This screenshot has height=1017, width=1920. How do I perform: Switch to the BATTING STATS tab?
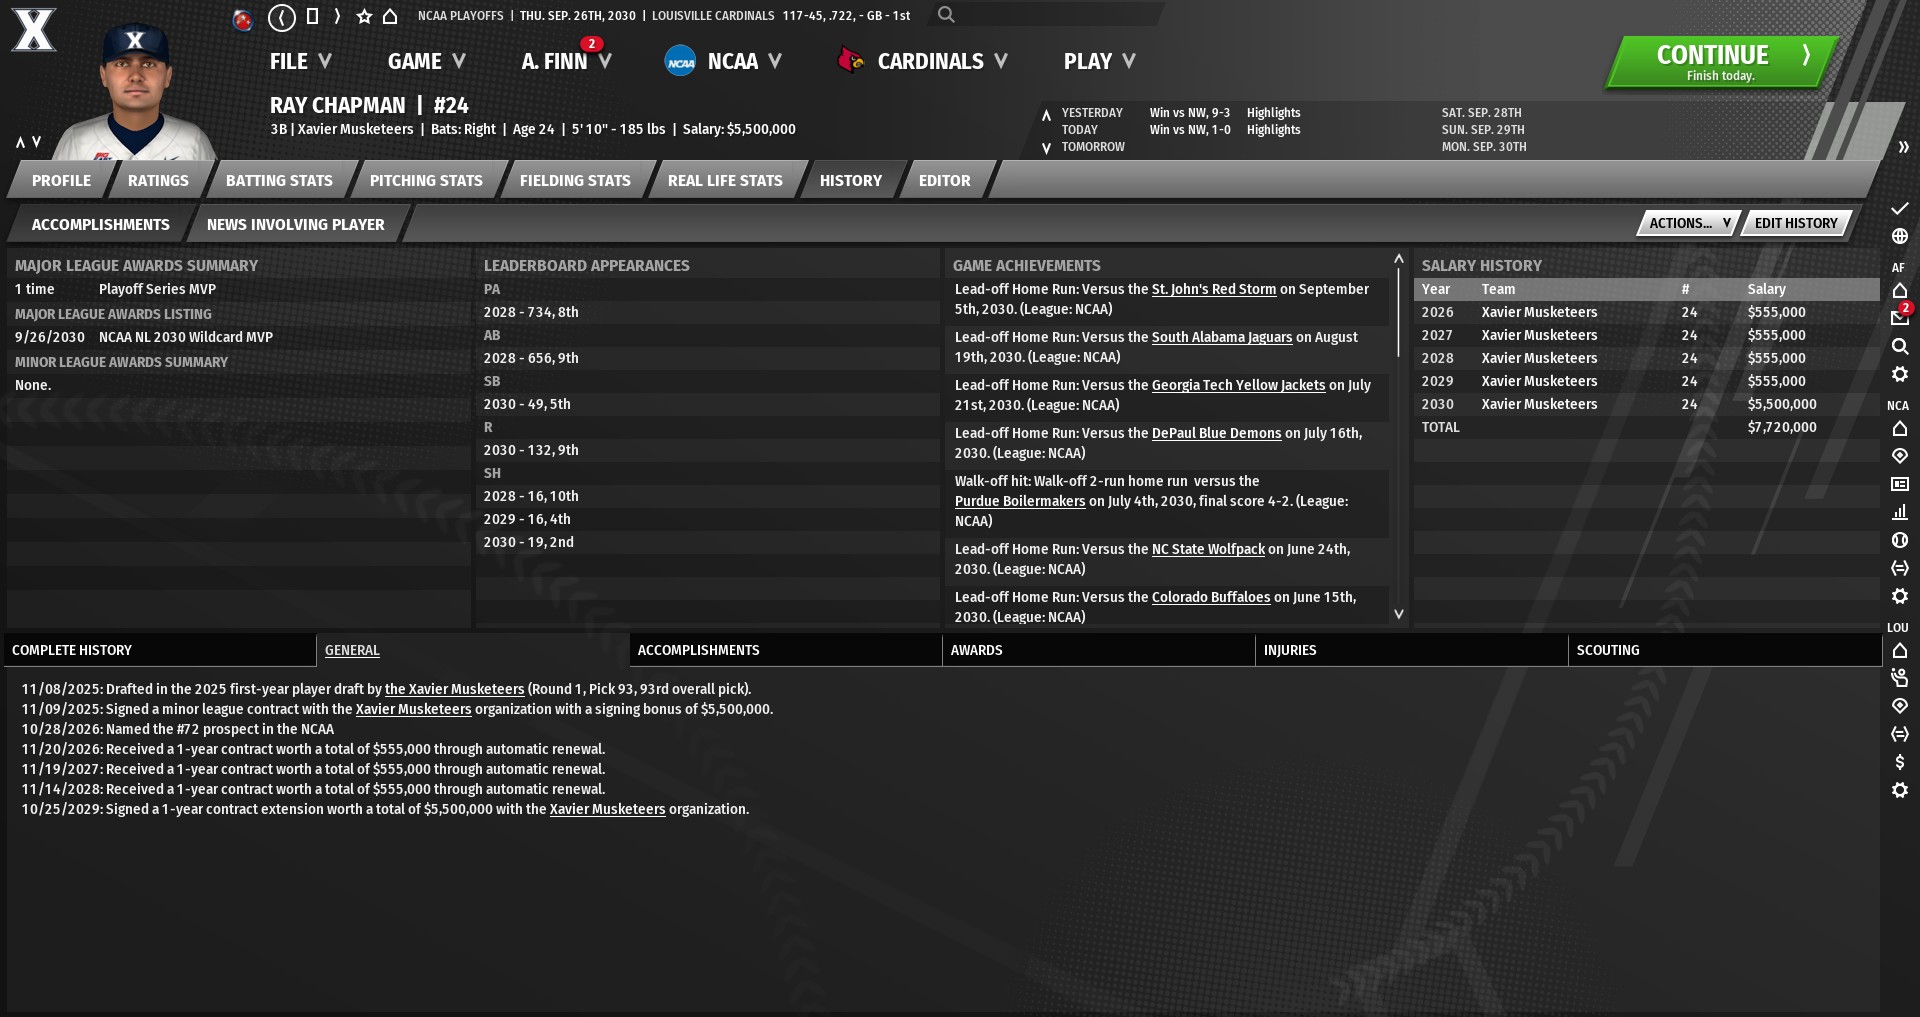[279, 181]
